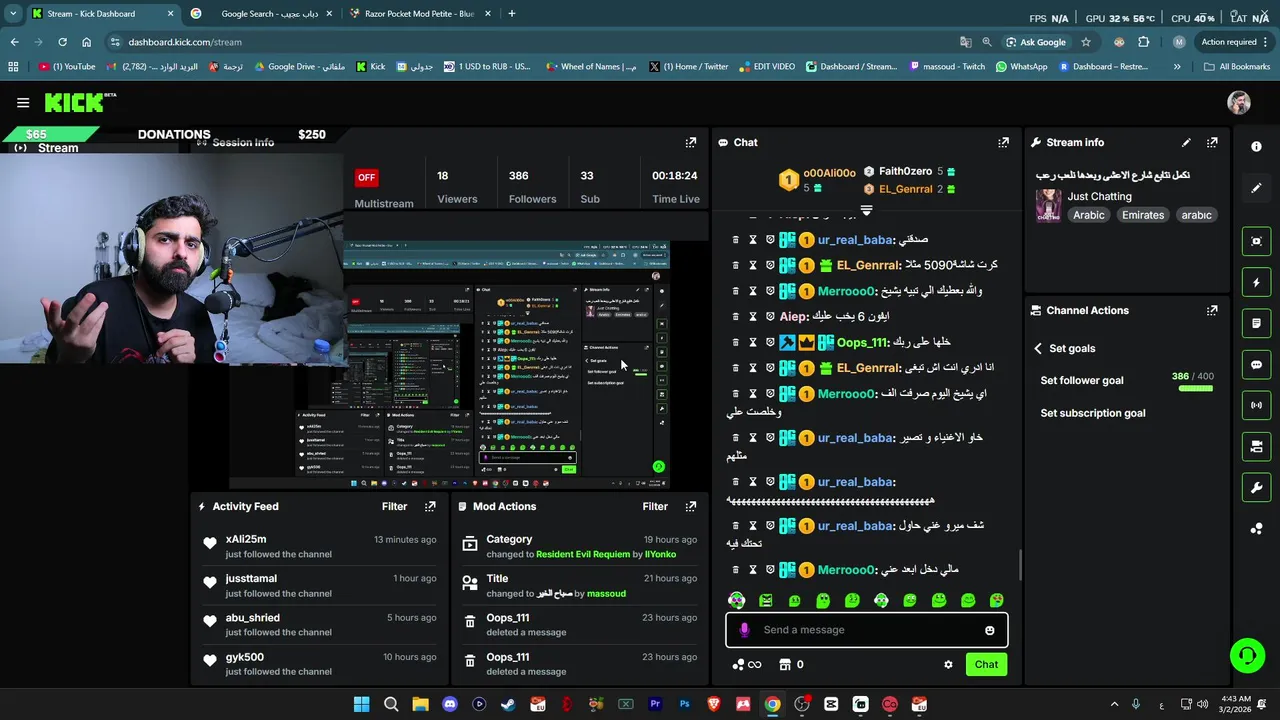Timeout Aiep using the hourglass icon

click(752, 317)
